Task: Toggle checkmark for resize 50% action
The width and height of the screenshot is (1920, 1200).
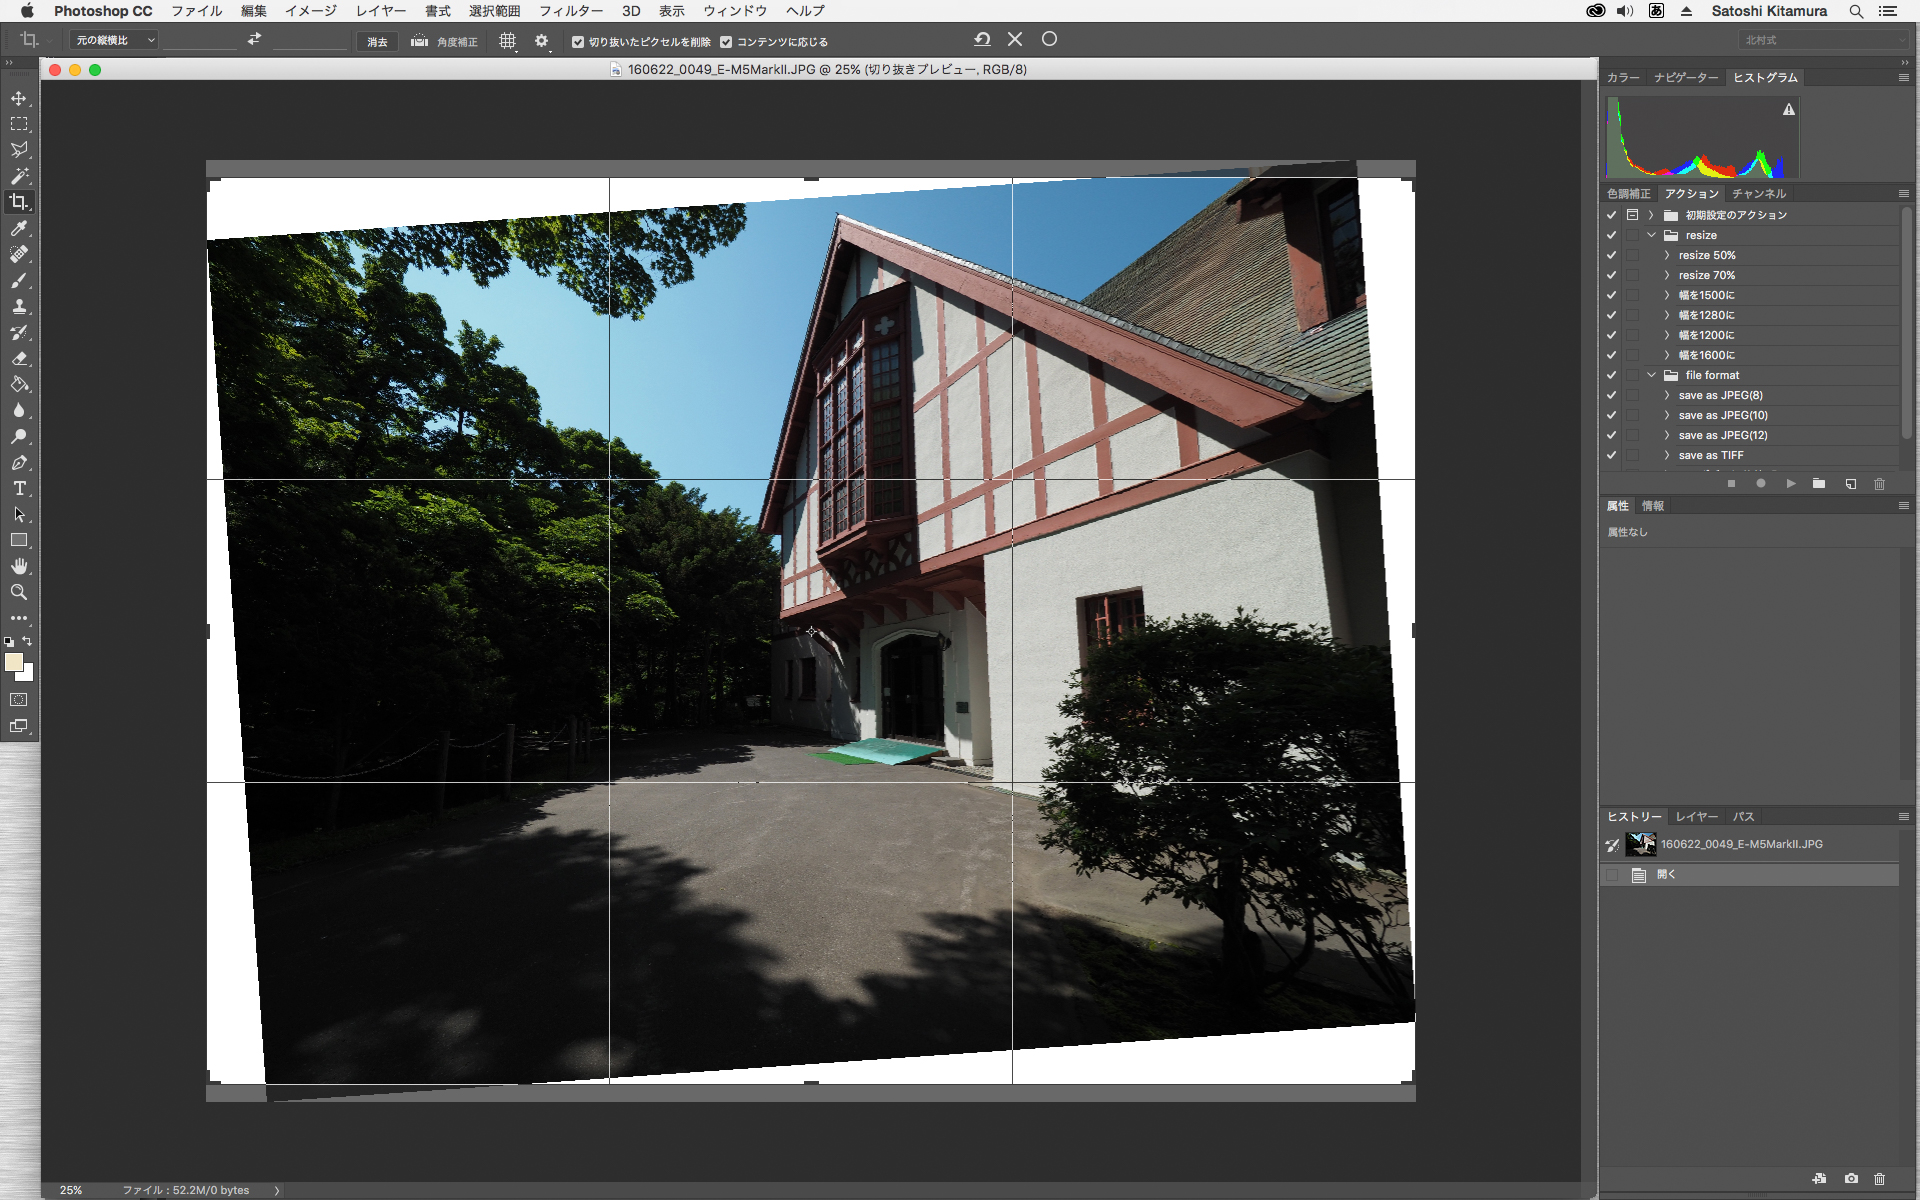Action: point(1611,255)
